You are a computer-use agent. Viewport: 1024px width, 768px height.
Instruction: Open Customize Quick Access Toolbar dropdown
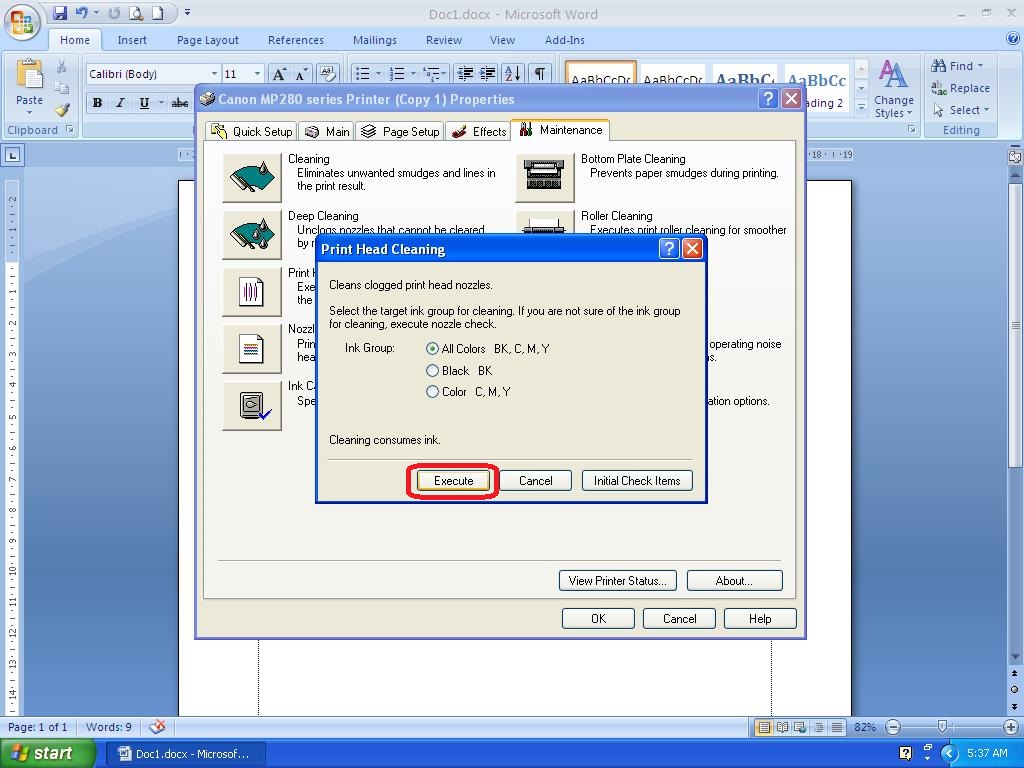[187, 12]
